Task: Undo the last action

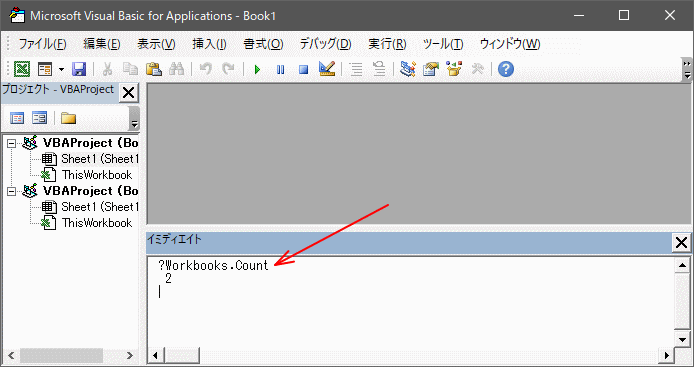Action: coord(205,69)
